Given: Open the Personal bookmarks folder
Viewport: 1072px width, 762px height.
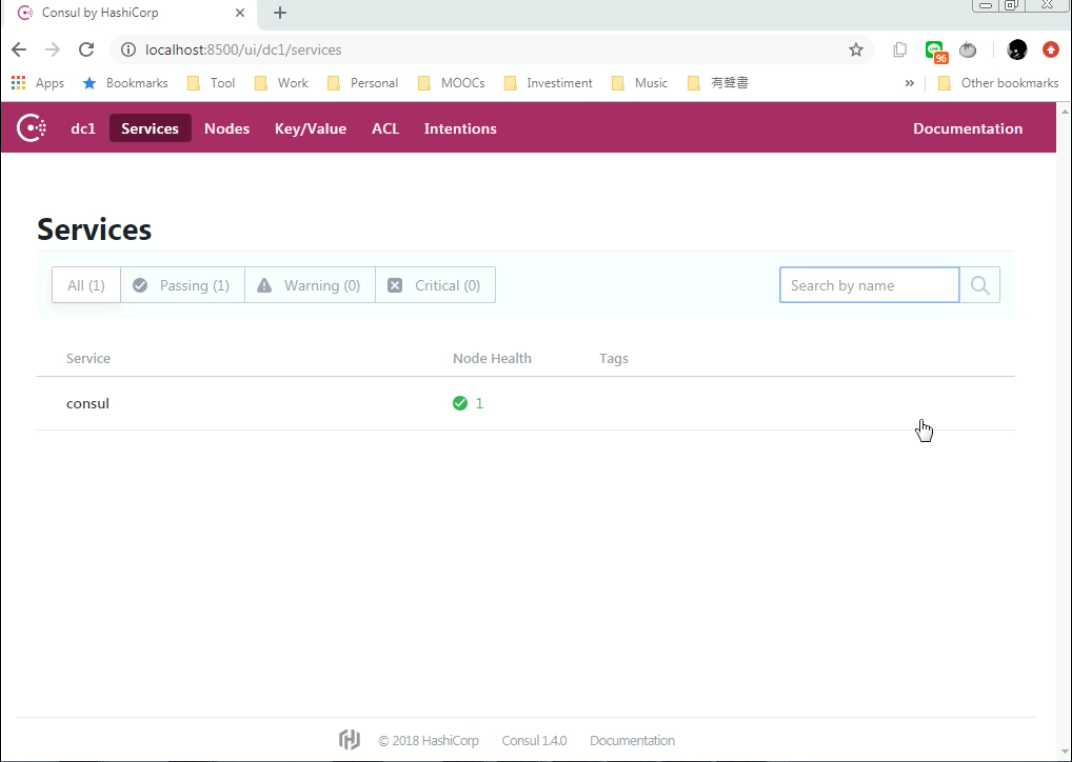Looking at the screenshot, I should [362, 83].
